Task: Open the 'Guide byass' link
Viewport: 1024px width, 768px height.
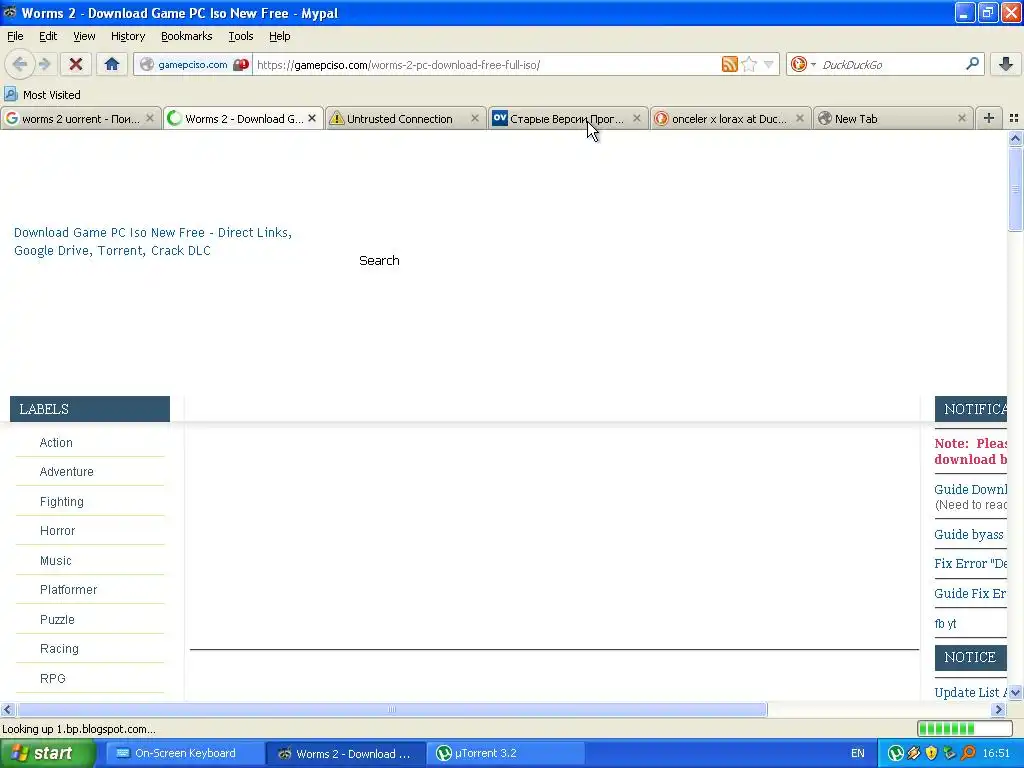Action: click(x=969, y=534)
